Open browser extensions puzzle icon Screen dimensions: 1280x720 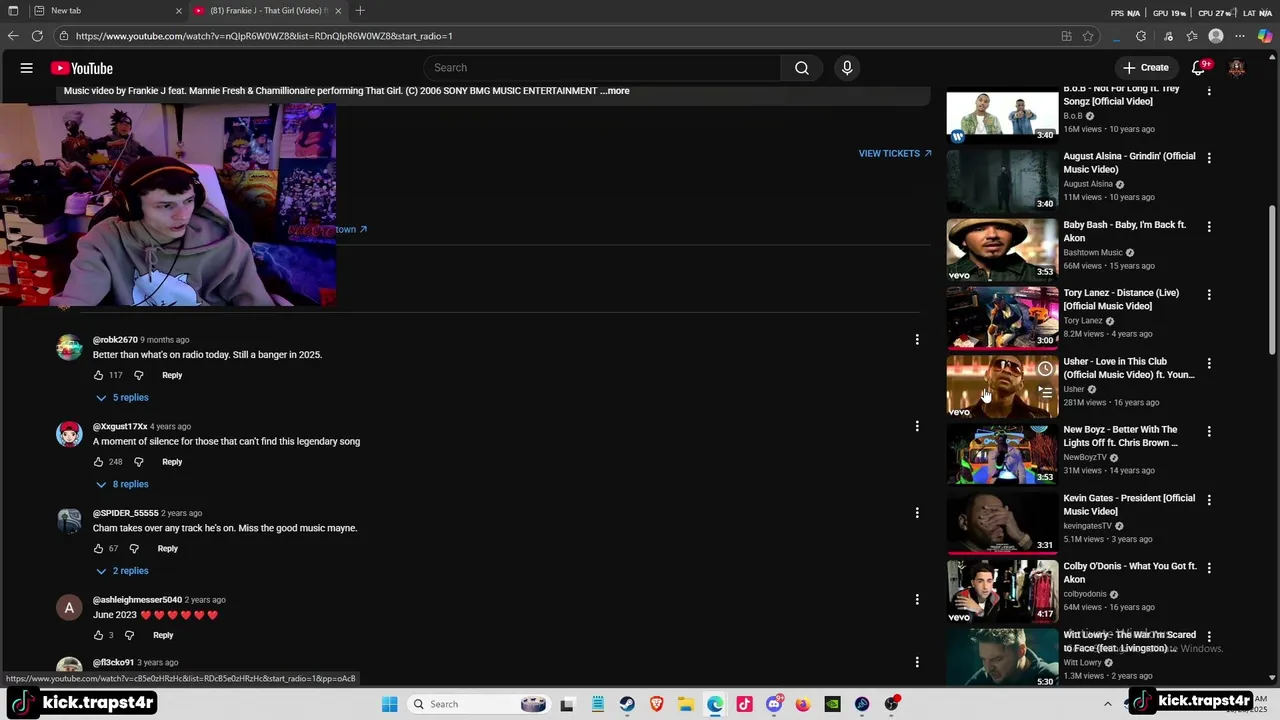point(1141,36)
